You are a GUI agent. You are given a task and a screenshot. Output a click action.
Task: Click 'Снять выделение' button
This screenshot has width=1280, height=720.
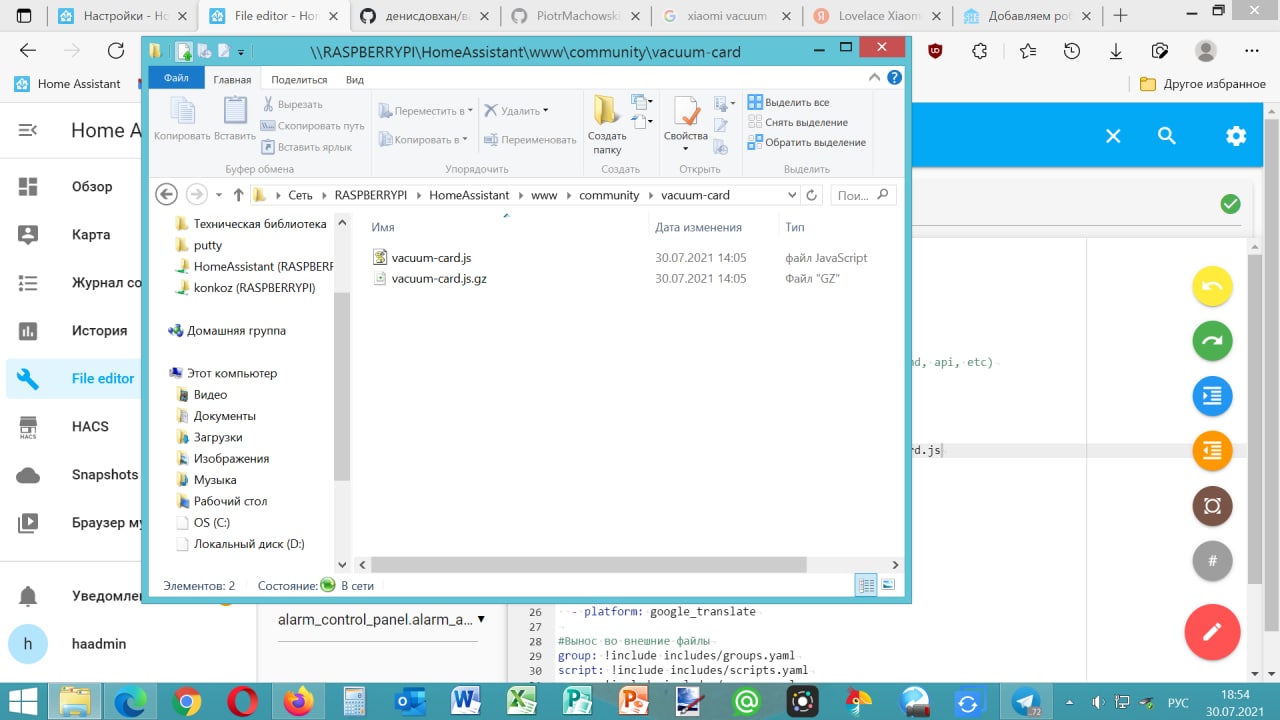click(798, 122)
